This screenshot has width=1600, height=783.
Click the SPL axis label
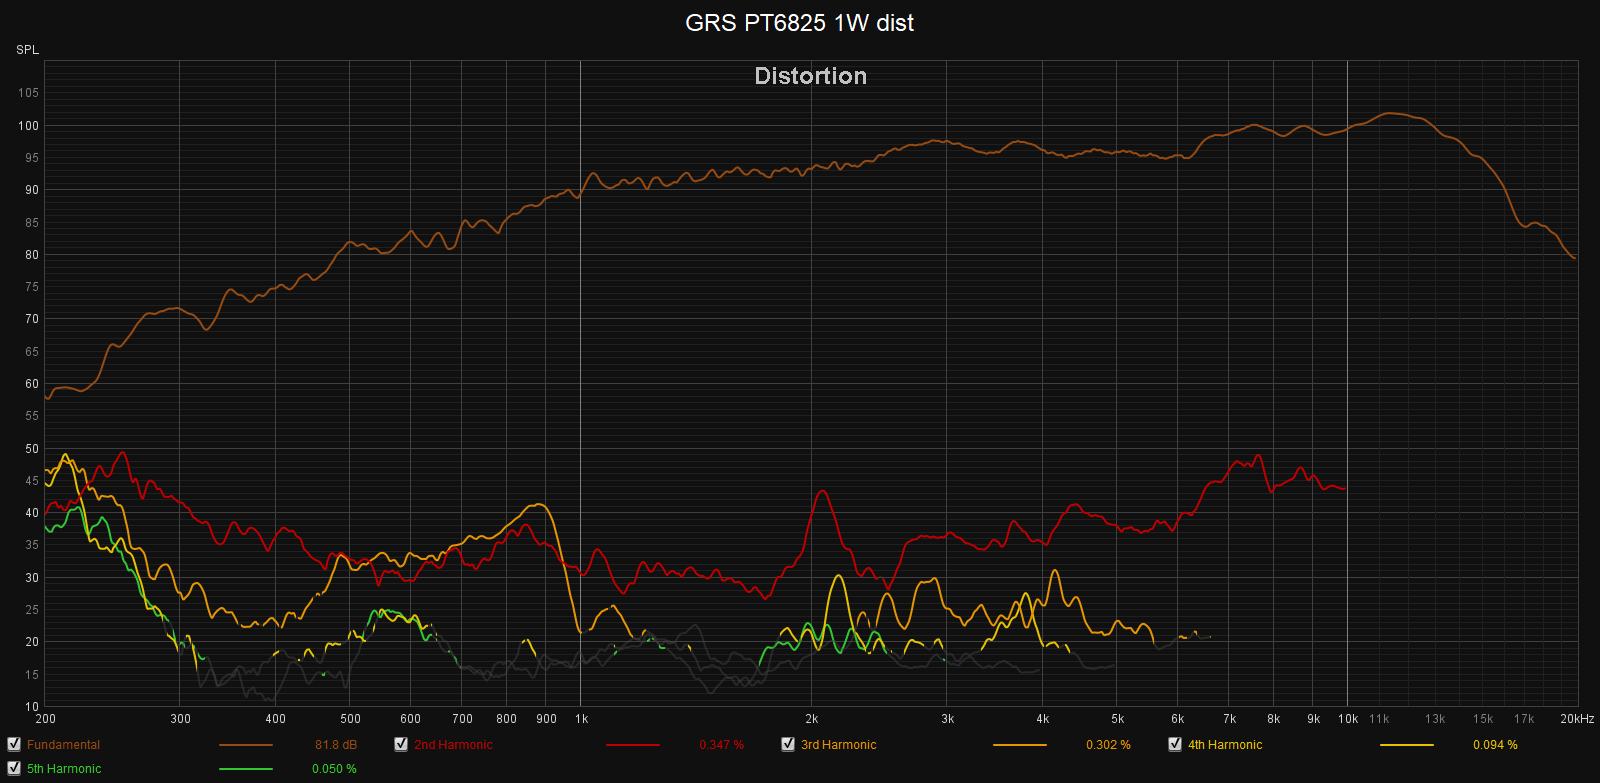pyautogui.click(x=27, y=50)
